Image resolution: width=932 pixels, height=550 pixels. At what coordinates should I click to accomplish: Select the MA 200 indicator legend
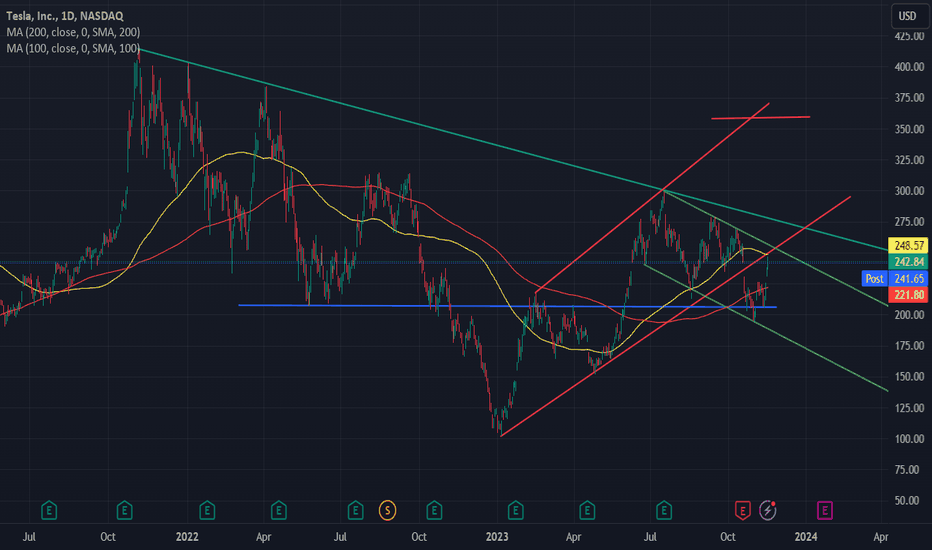pos(73,32)
